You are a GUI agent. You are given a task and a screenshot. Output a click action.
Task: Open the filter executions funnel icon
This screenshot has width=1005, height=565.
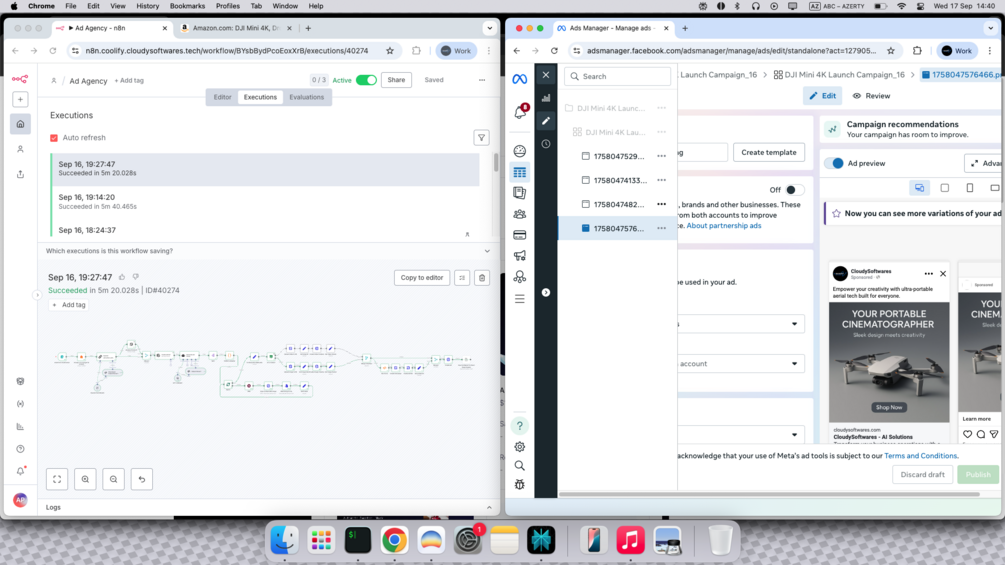(x=481, y=138)
